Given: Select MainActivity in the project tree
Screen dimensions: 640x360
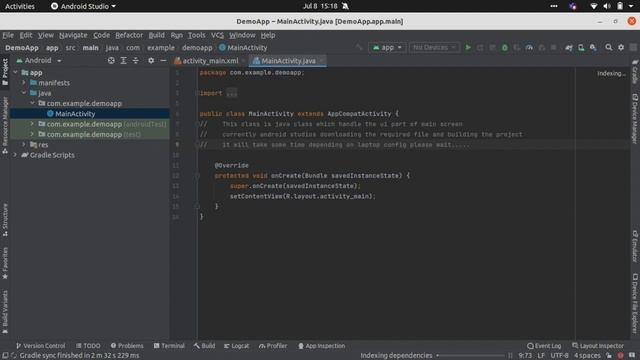Looking at the screenshot, I should click(75, 113).
